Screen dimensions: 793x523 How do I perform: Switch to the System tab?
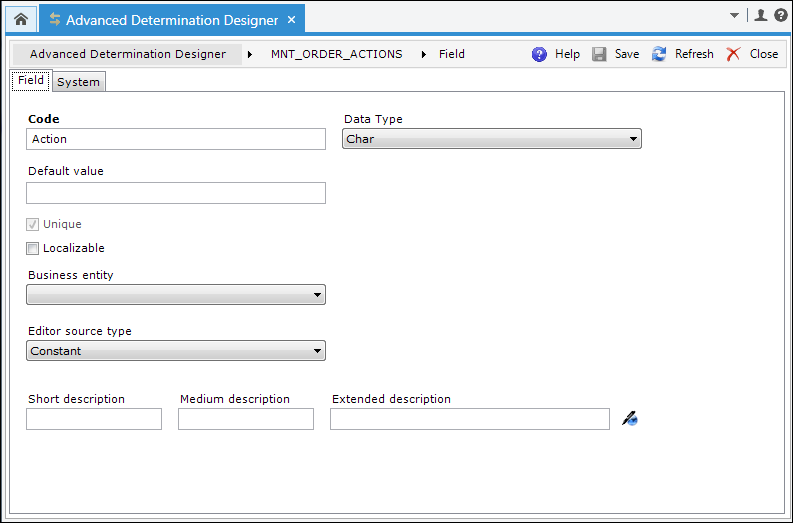[x=78, y=82]
